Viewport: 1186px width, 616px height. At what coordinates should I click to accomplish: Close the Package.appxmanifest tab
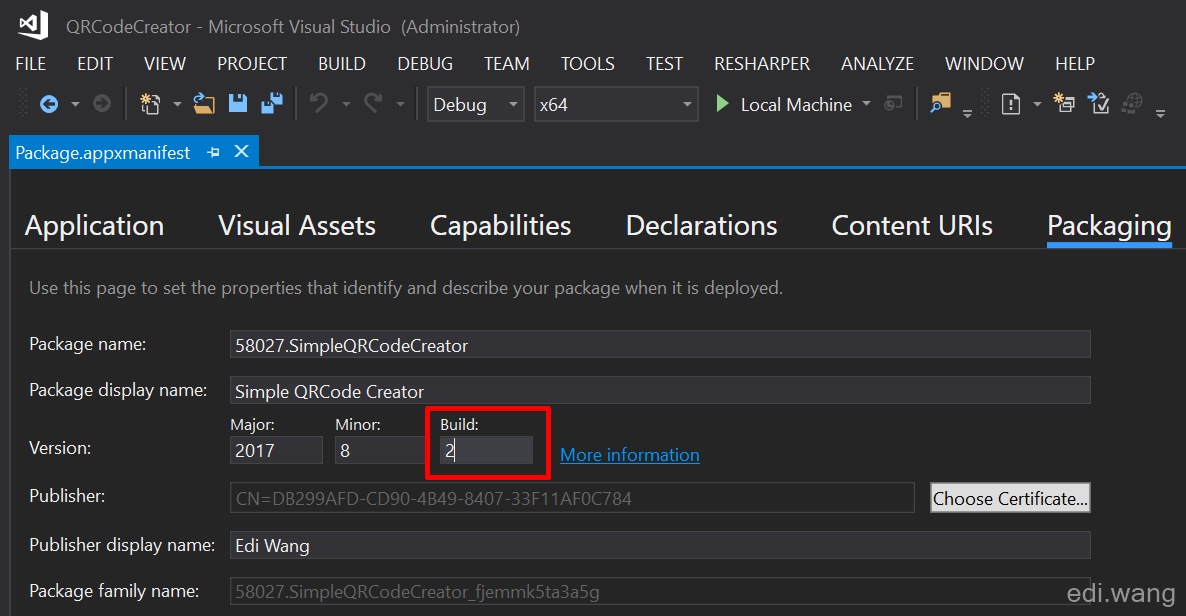pyautogui.click(x=241, y=152)
